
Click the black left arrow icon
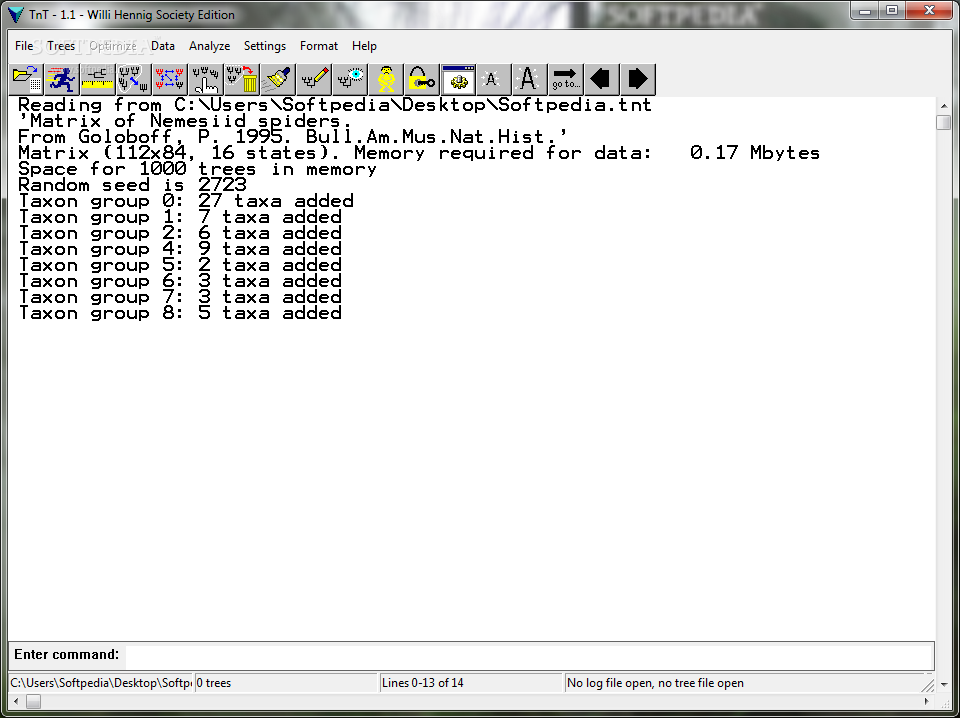pyautogui.click(x=601, y=80)
